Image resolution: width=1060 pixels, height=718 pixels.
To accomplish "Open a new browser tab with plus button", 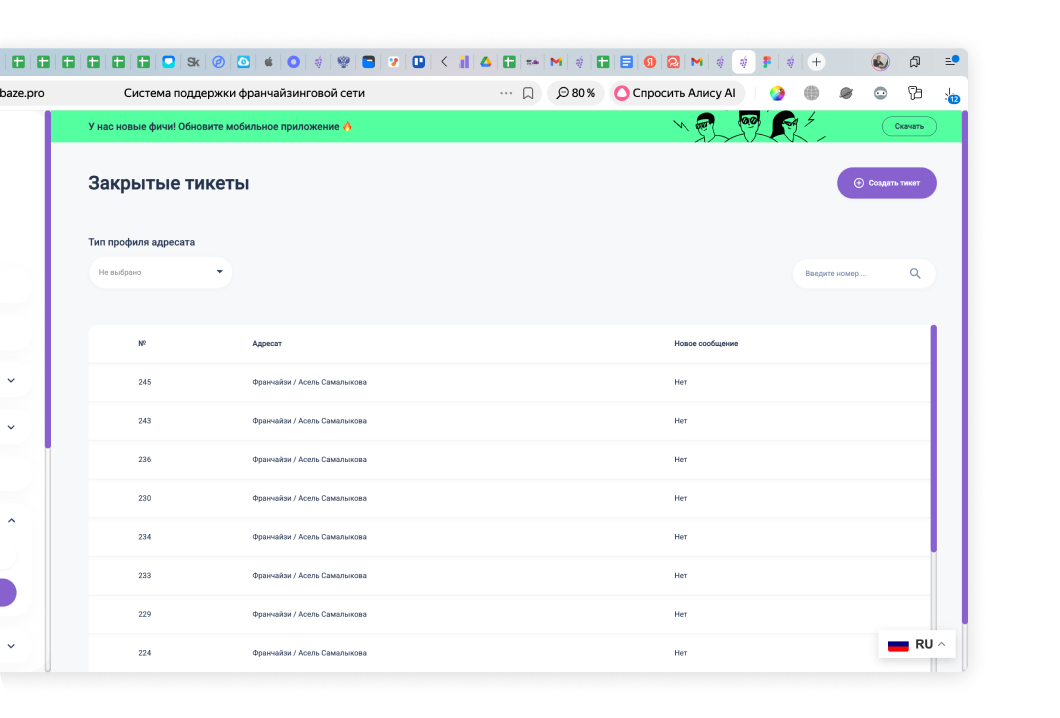I will pyautogui.click(x=816, y=62).
